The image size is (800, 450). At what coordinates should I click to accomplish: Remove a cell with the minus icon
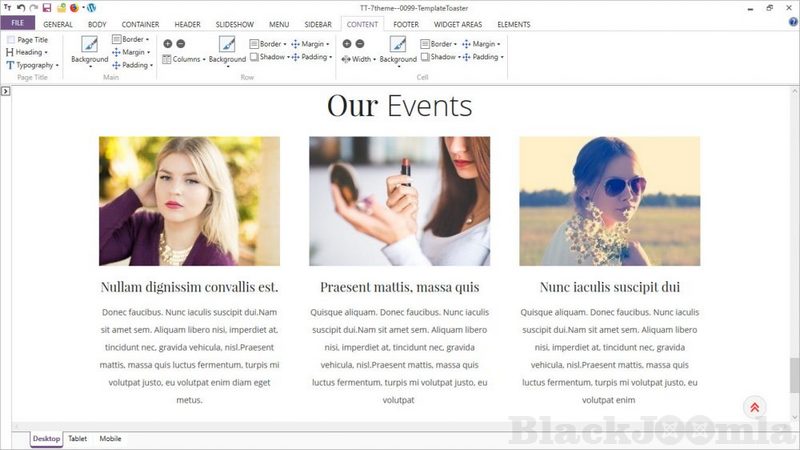(360, 44)
